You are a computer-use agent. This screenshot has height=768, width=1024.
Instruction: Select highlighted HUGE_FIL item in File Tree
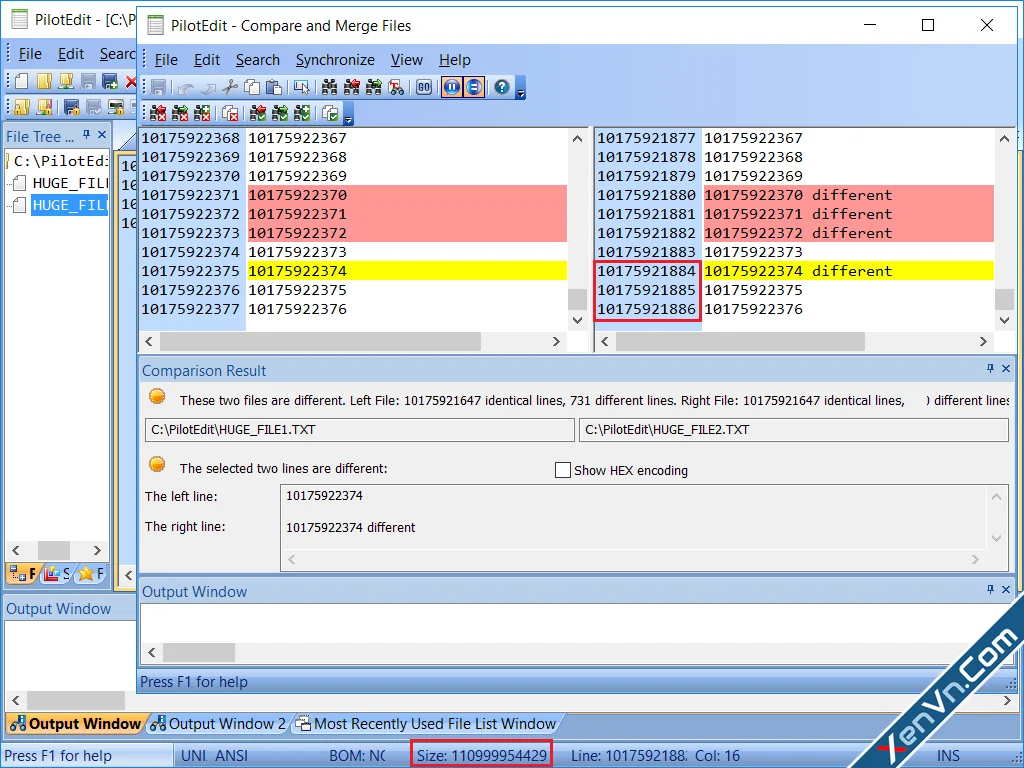click(x=69, y=205)
